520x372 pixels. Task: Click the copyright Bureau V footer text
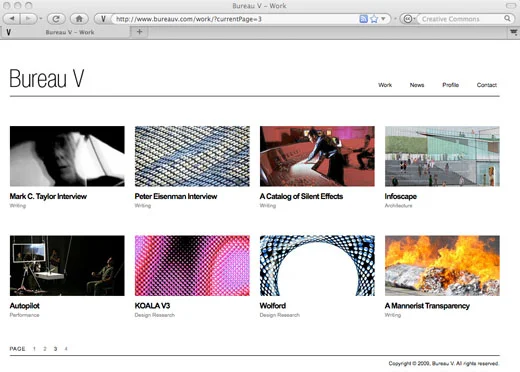pyautogui.click(x=443, y=363)
